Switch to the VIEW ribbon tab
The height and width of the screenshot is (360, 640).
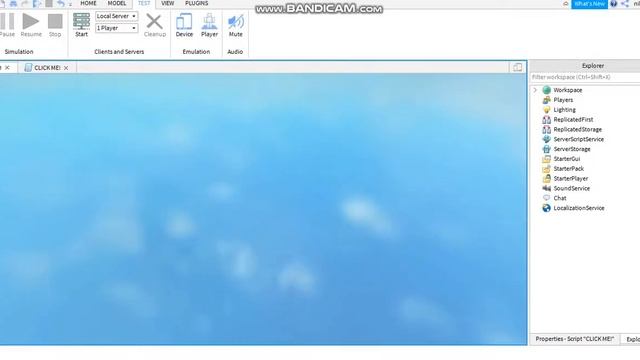(167, 3)
